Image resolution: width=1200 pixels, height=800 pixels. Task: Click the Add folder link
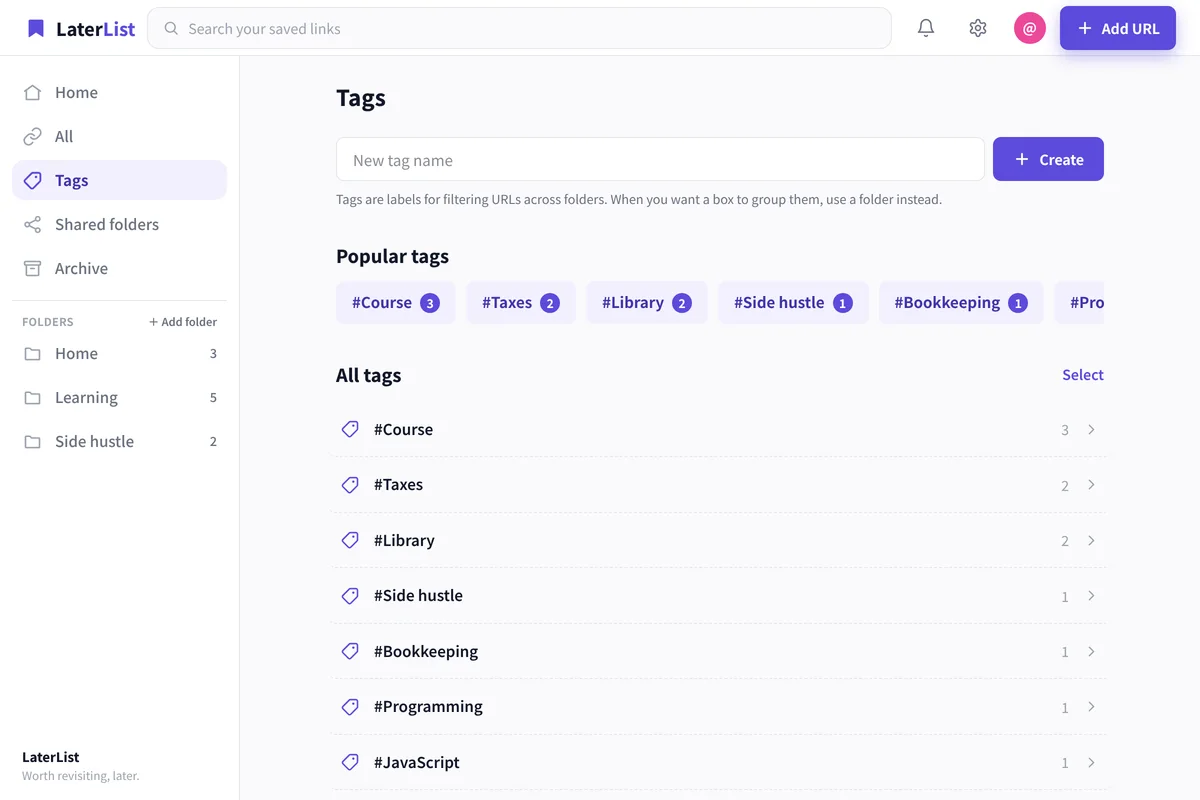click(183, 322)
